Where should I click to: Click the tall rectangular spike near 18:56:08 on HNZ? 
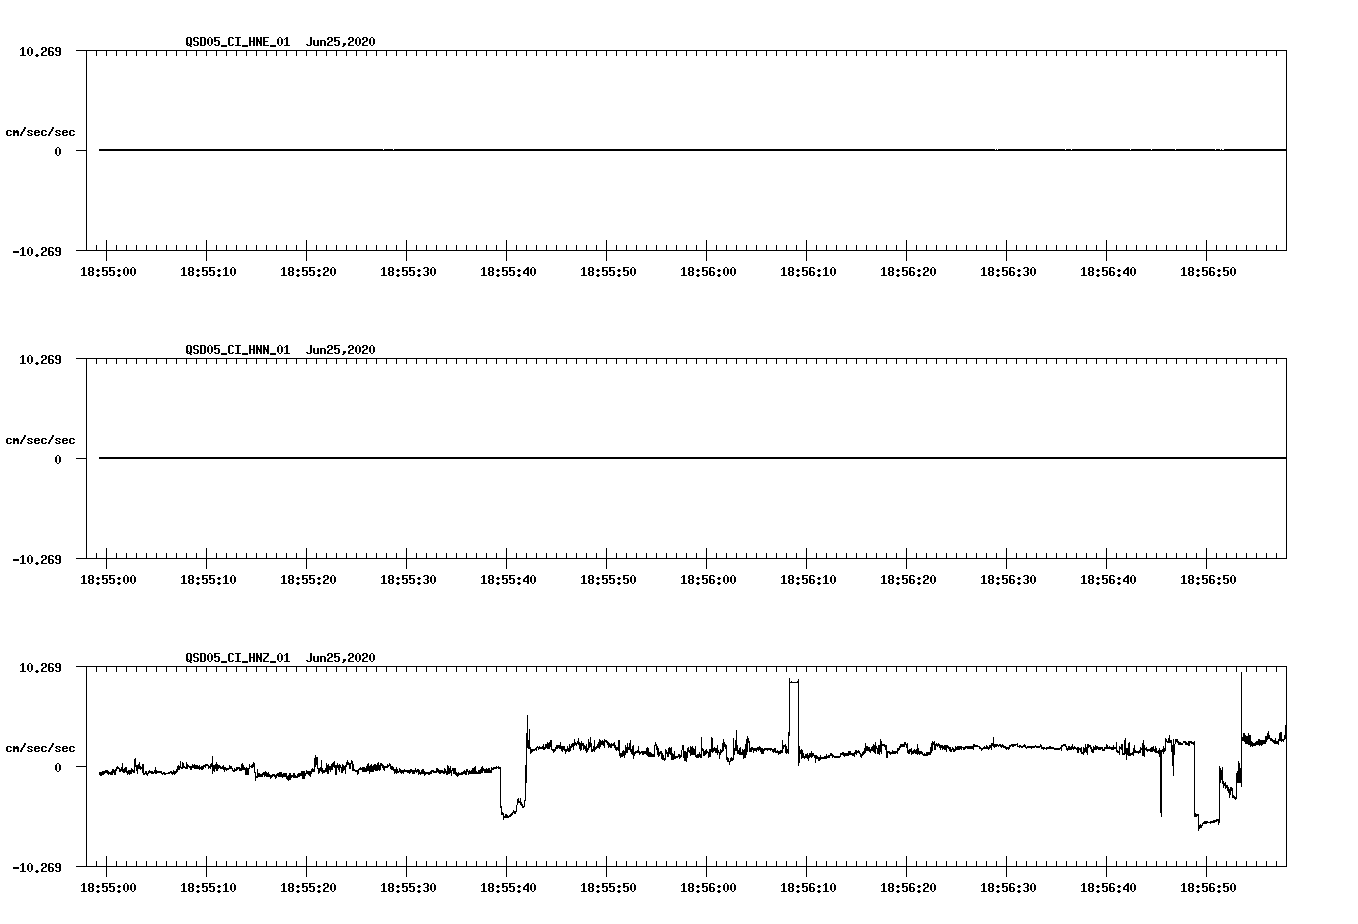tap(794, 715)
